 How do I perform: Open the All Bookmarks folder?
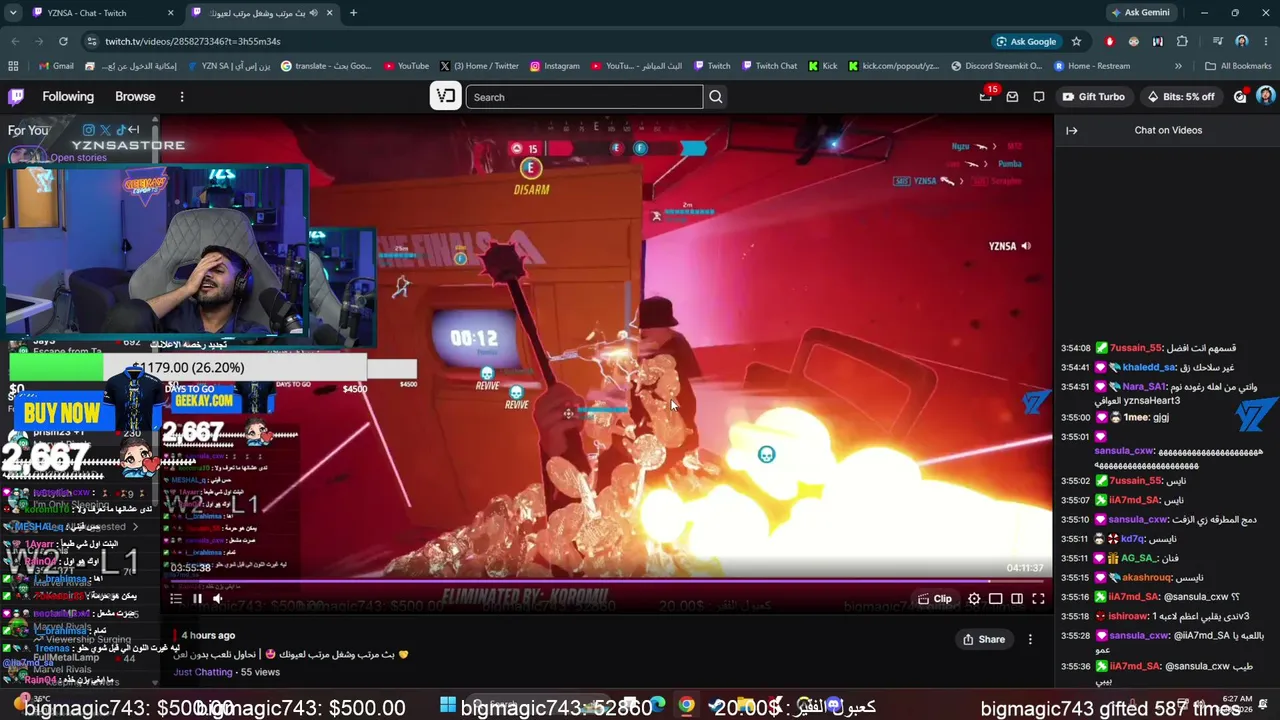[1238, 66]
